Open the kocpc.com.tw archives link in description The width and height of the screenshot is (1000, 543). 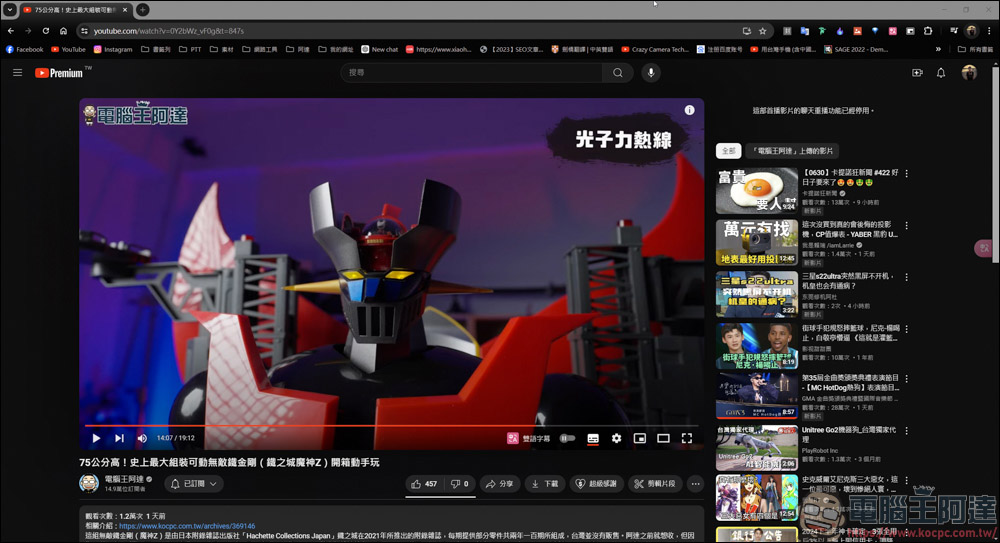(x=187, y=526)
